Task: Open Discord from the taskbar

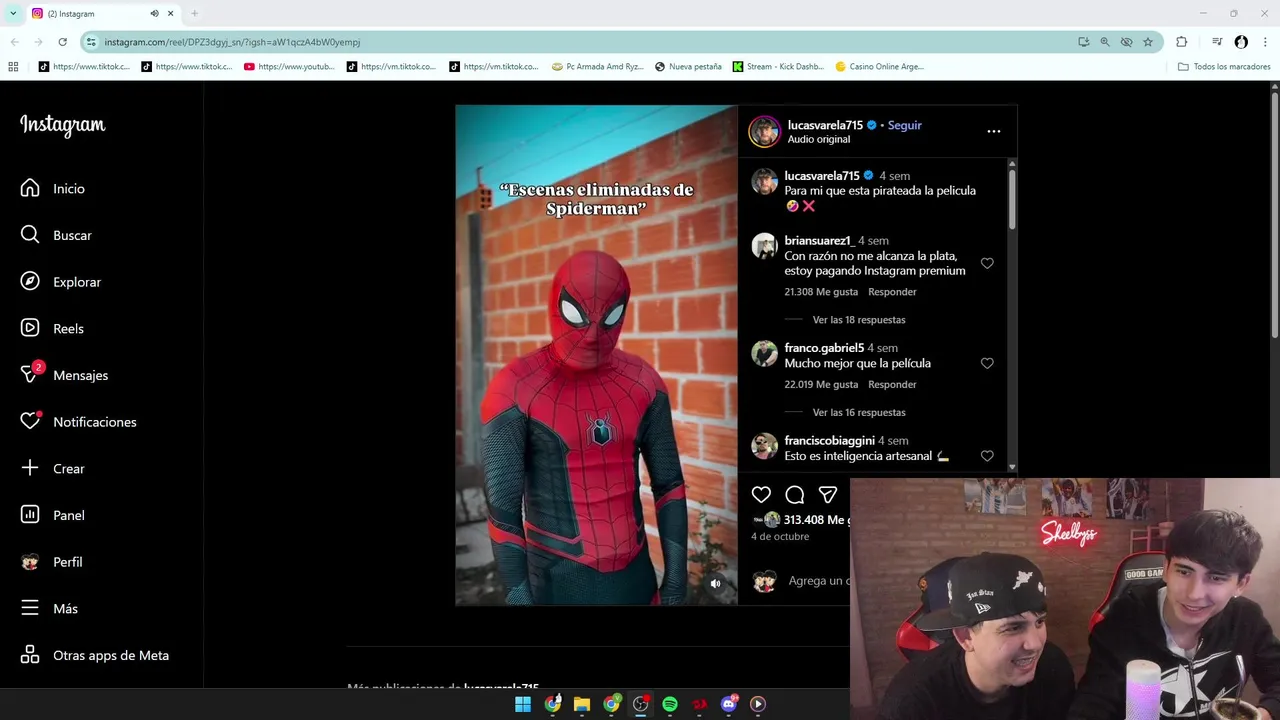Action: pyautogui.click(x=729, y=704)
